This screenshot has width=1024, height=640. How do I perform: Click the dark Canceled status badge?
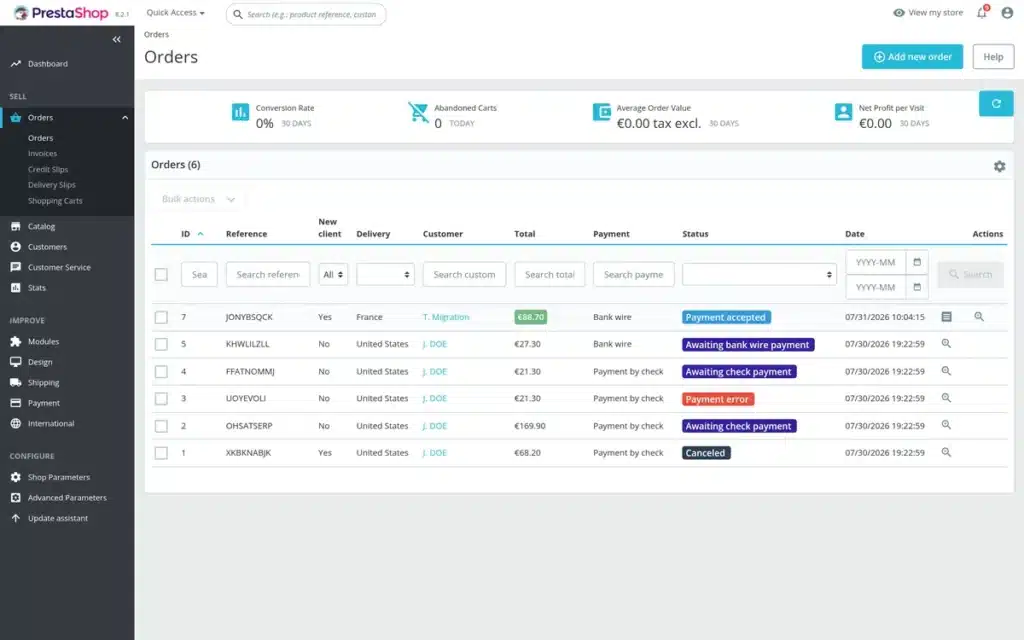point(706,453)
